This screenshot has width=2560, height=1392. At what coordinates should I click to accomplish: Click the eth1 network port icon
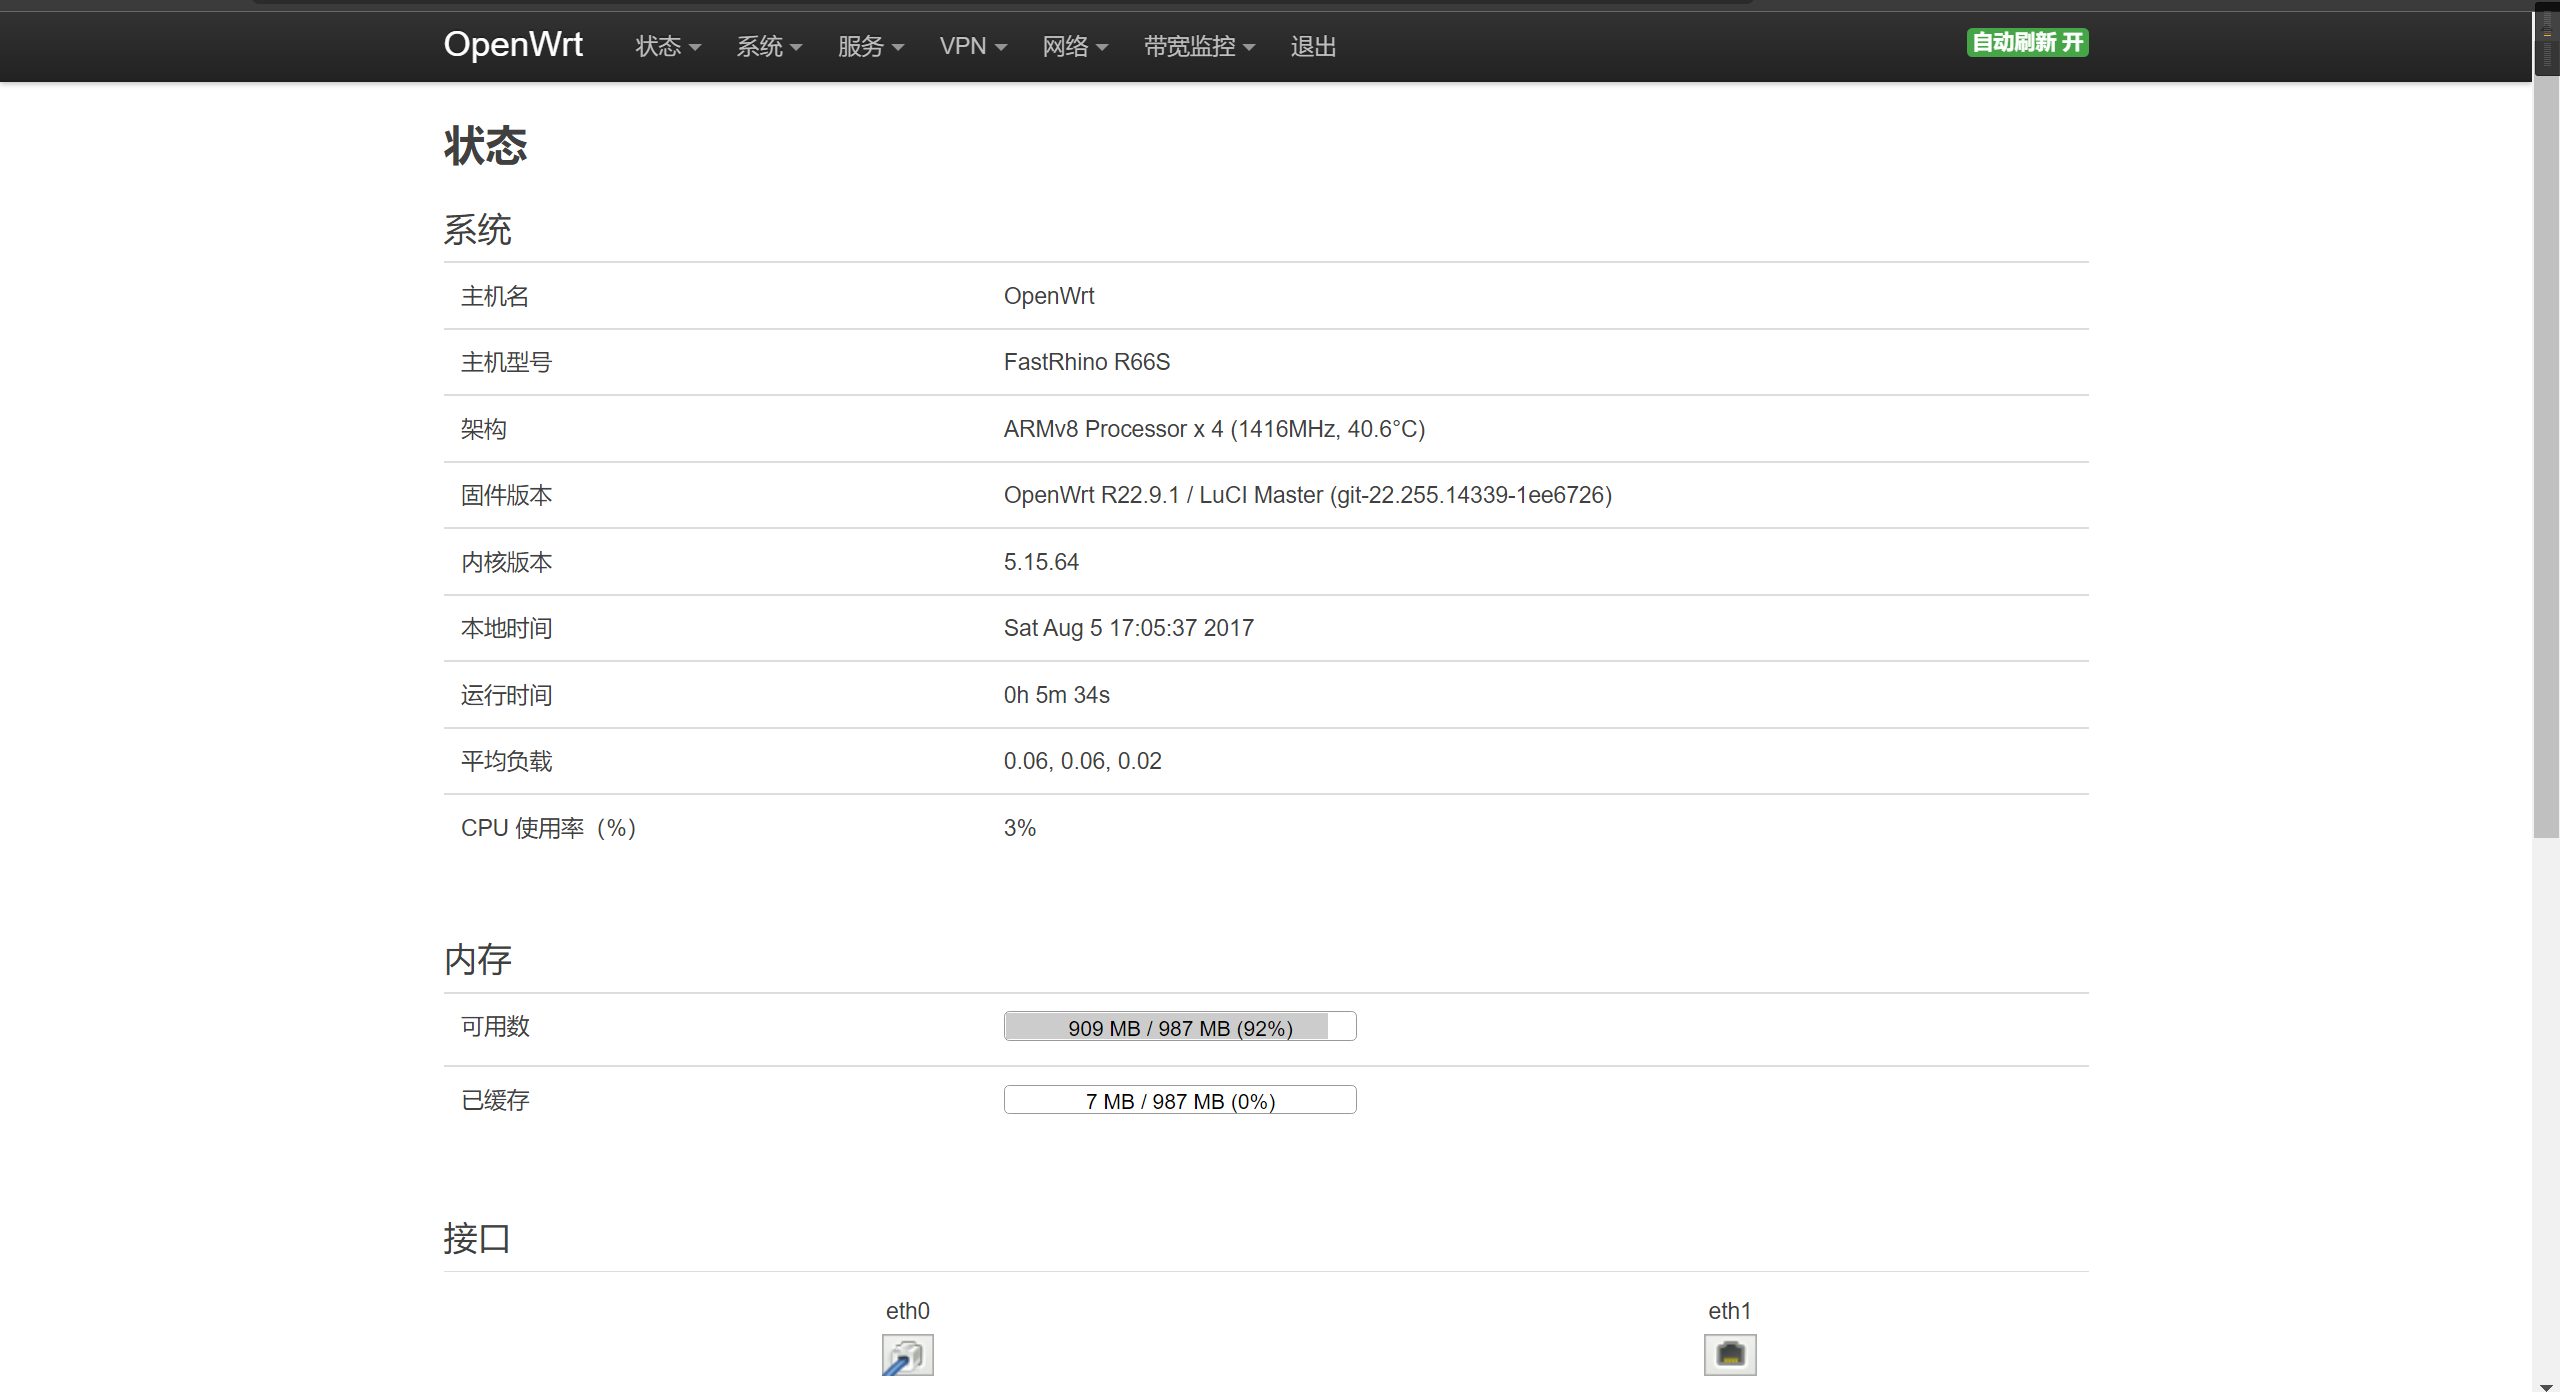(x=1730, y=1355)
